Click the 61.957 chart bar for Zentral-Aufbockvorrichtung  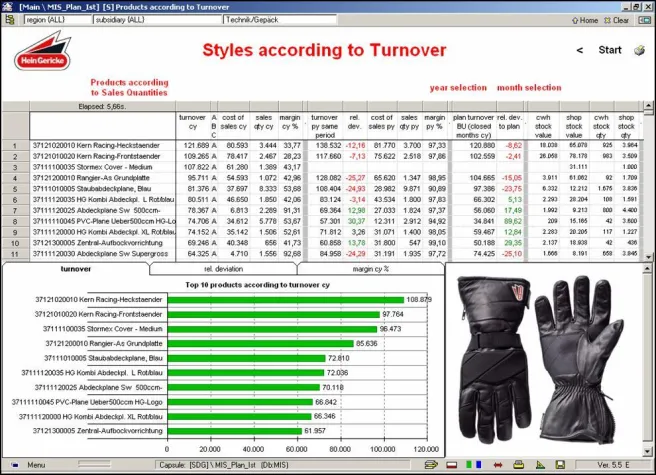235,431
